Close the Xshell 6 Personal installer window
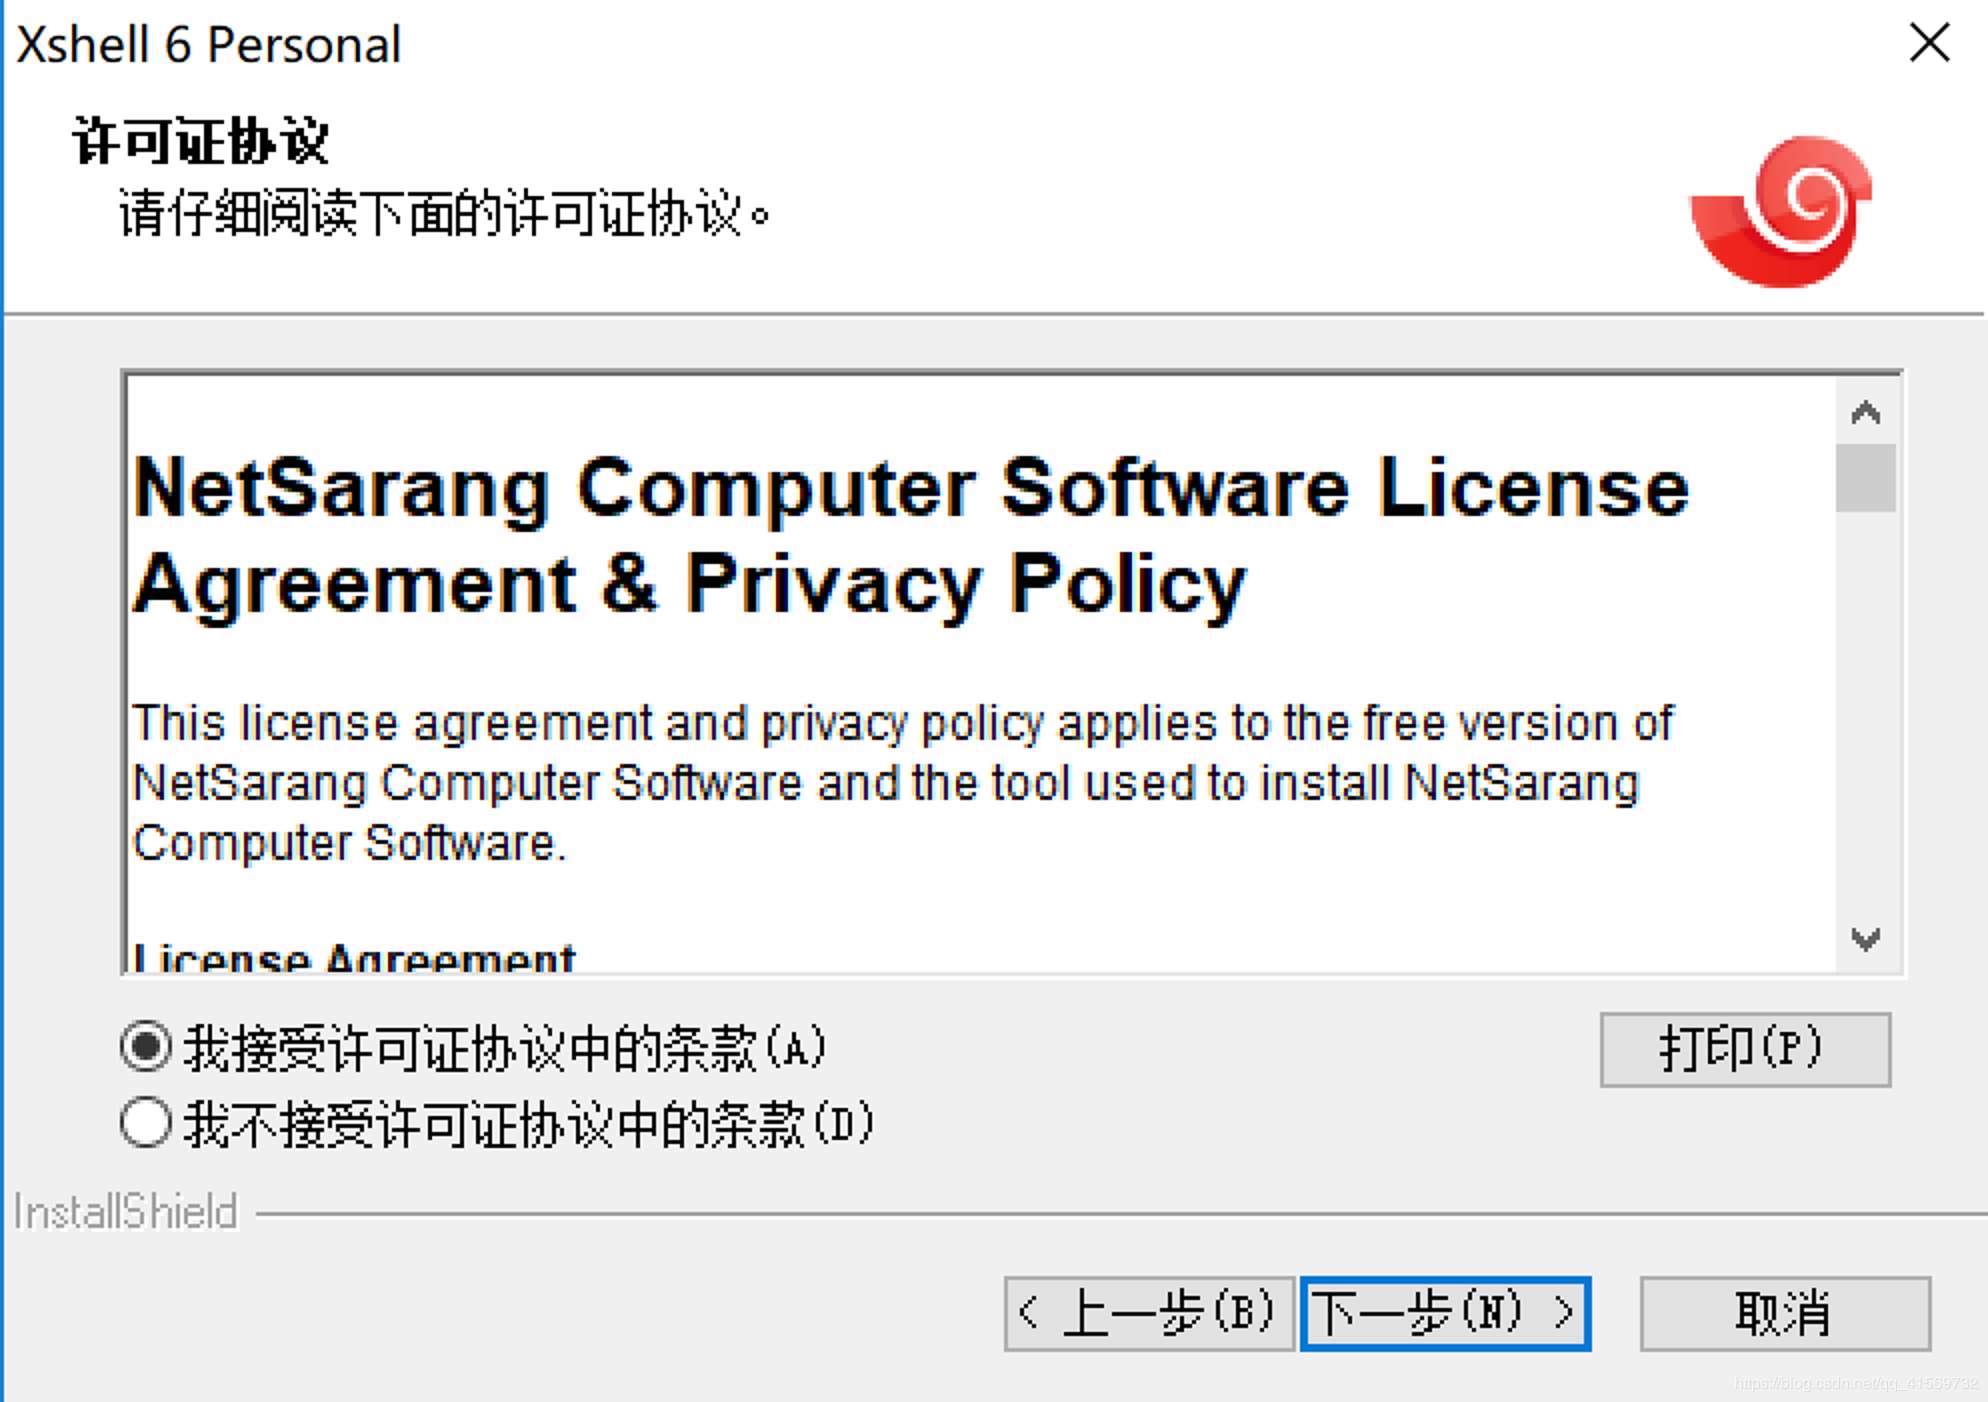This screenshot has width=1988, height=1402. pos(1929,43)
